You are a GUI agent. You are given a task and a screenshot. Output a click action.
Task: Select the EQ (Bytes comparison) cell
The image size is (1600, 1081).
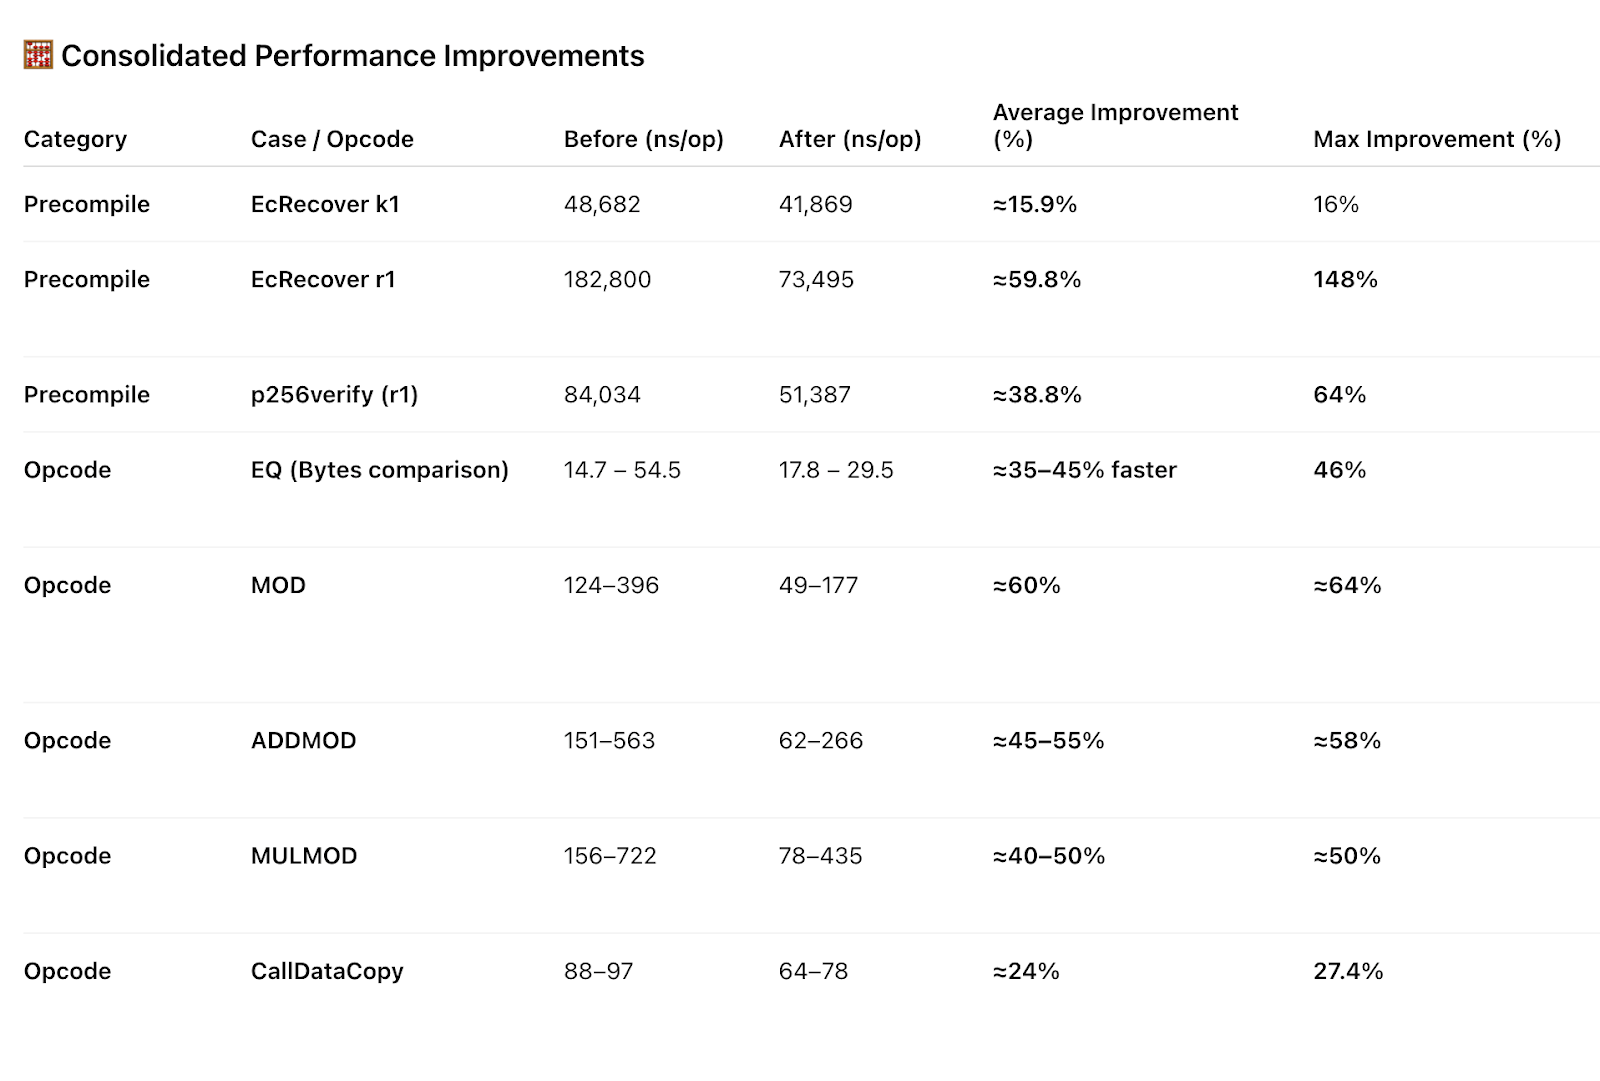pos(379,470)
